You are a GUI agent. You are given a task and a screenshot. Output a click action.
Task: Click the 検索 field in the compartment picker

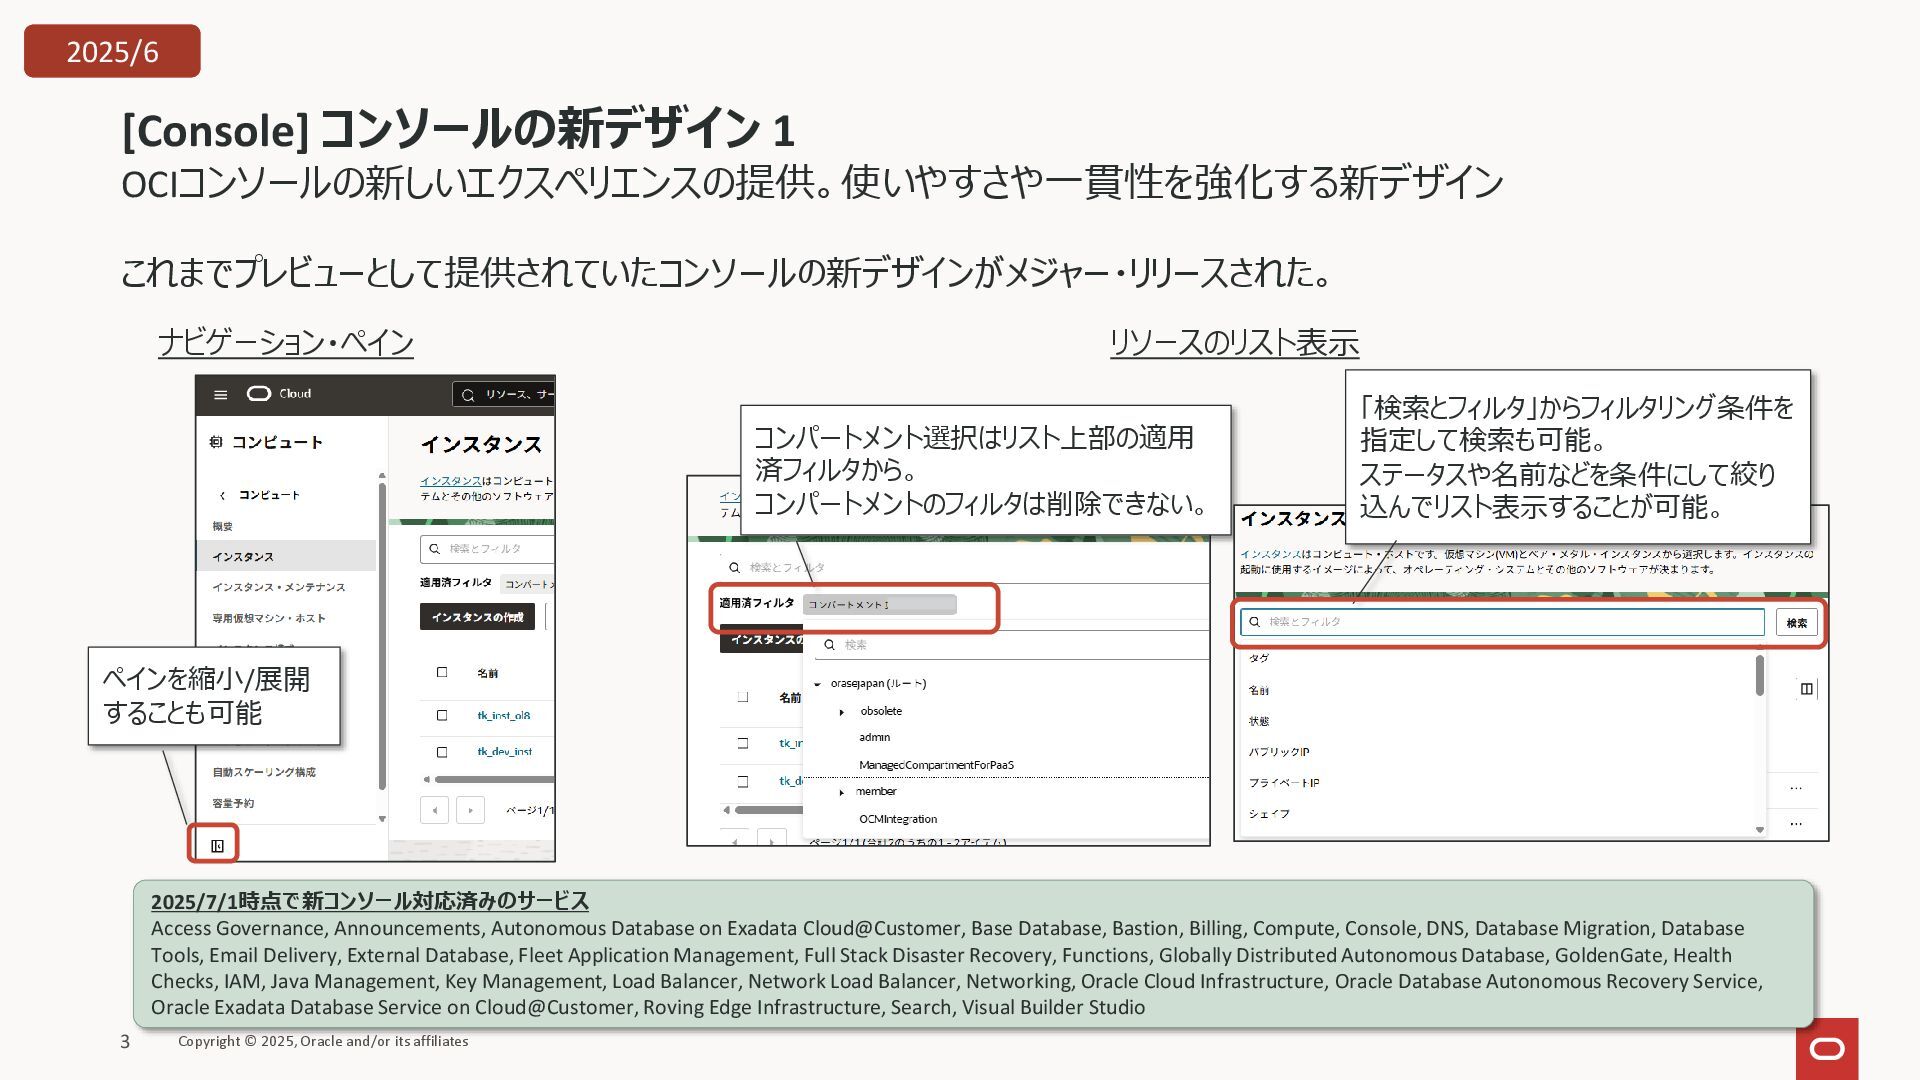(1010, 645)
